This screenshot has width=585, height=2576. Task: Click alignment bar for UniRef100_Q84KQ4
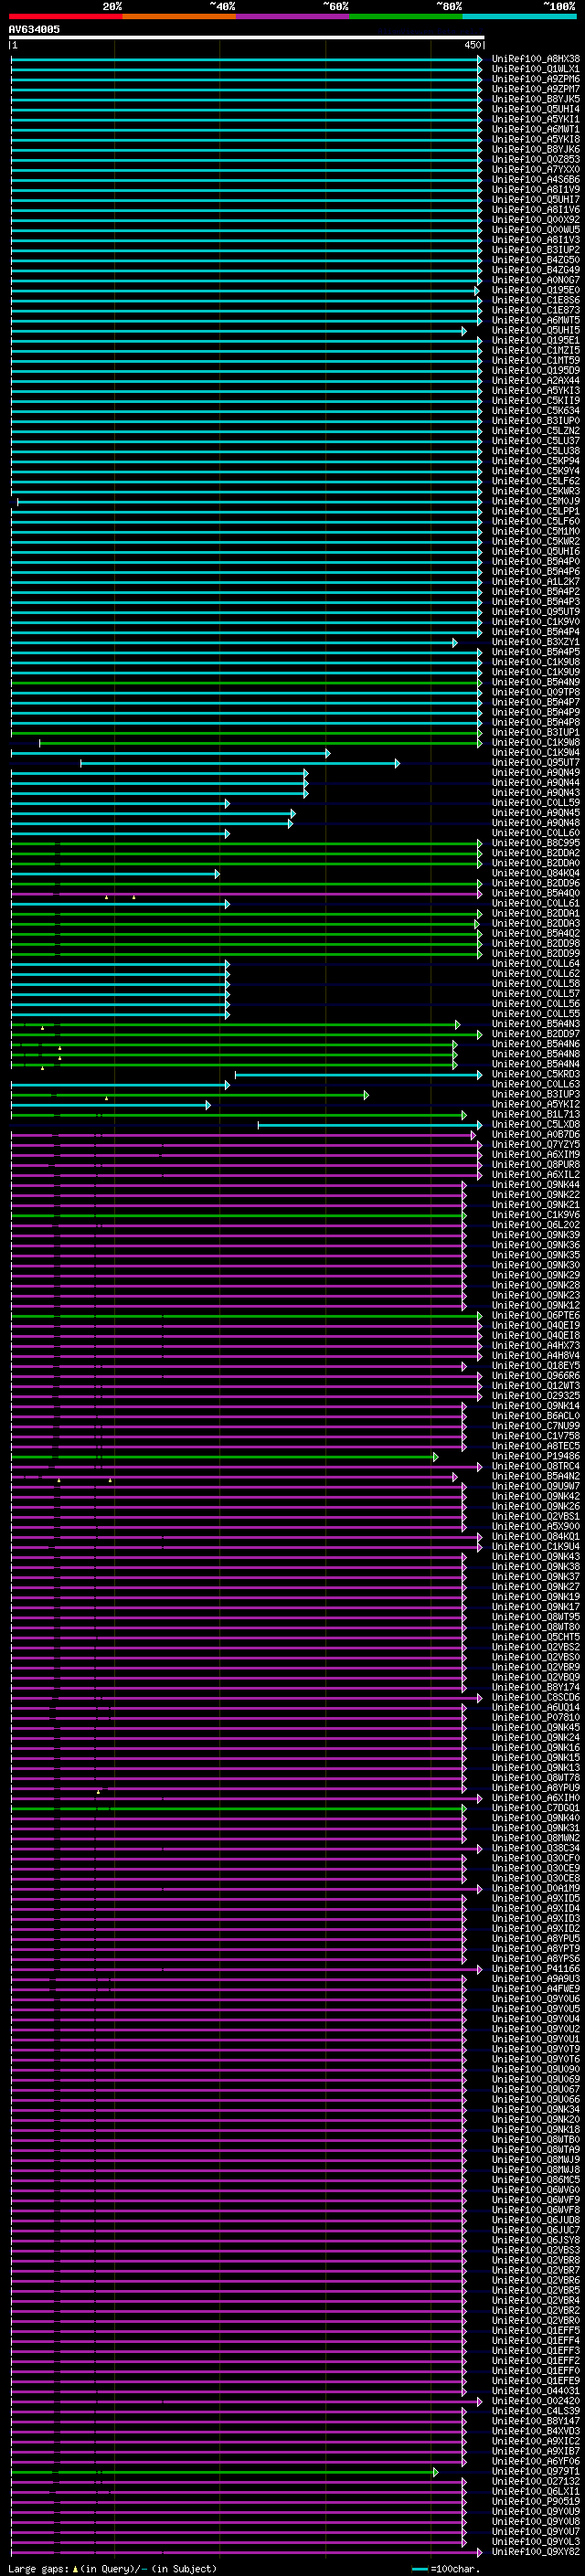pos(115,874)
